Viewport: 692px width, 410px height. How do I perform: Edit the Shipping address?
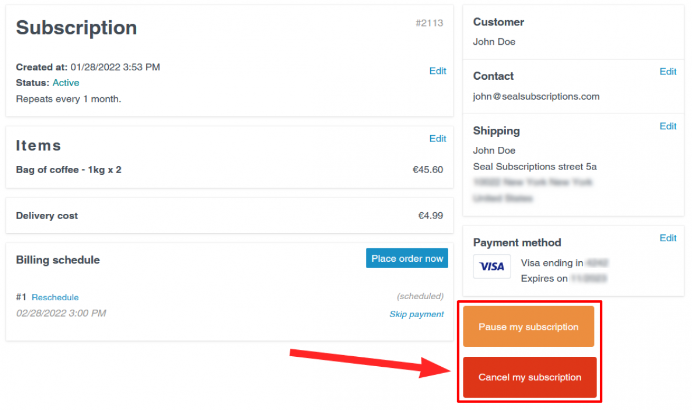click(x=668, y=126)
